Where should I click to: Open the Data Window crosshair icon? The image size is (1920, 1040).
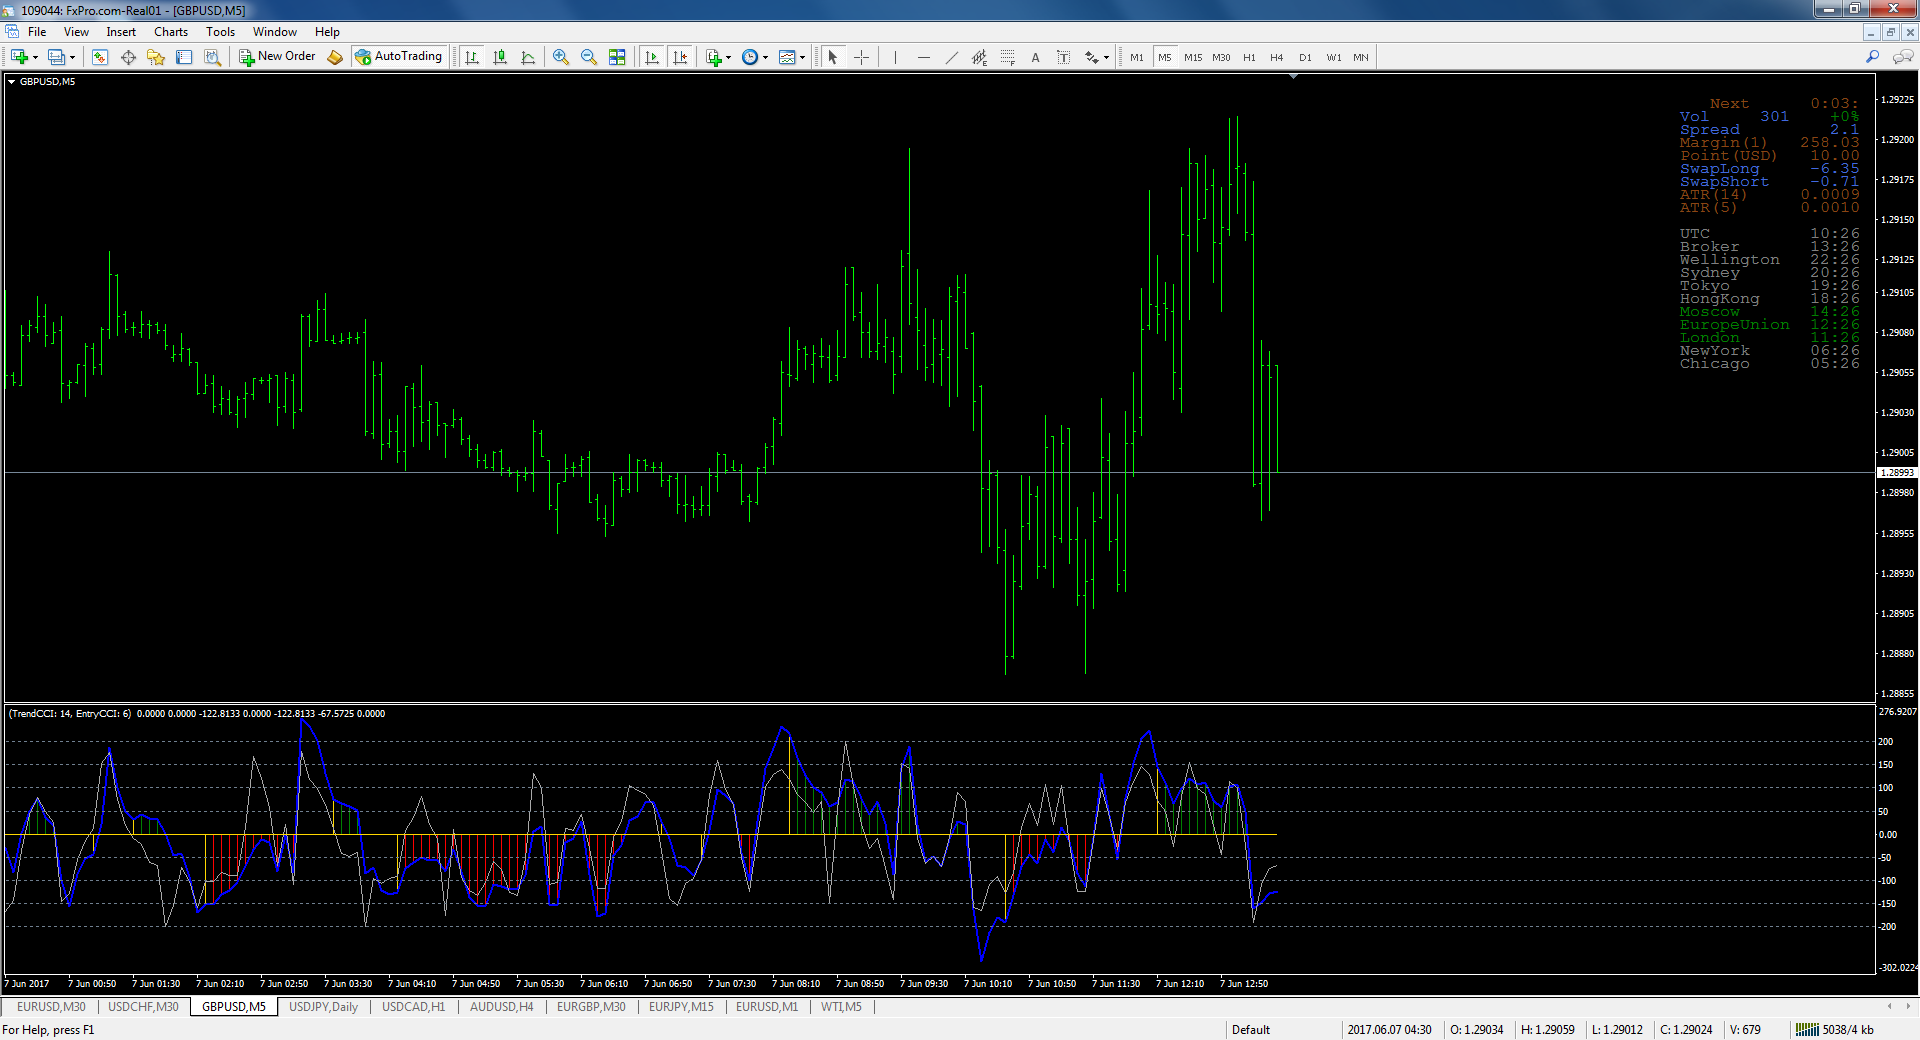(x=128, y=57)
